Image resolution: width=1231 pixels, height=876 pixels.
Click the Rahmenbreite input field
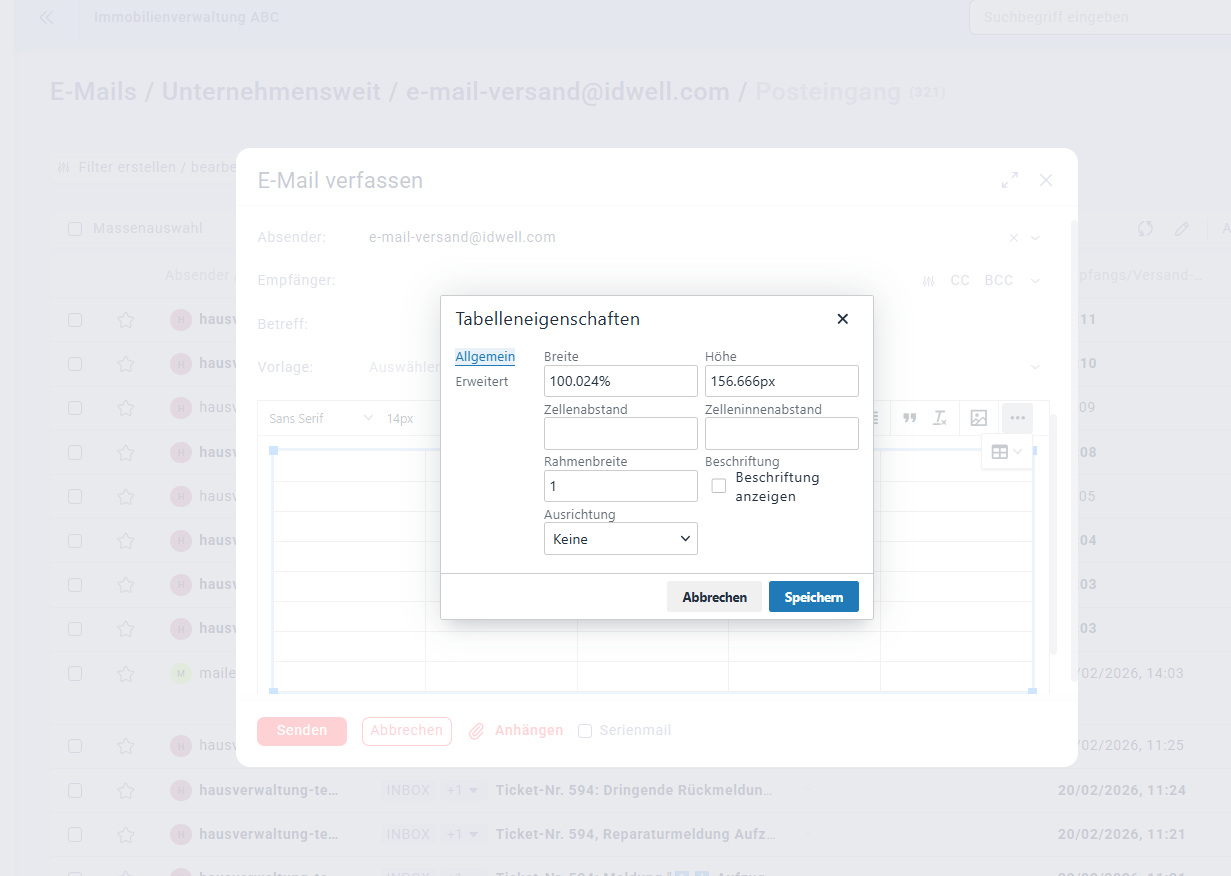pyautogui.click(x=620, y=486)
